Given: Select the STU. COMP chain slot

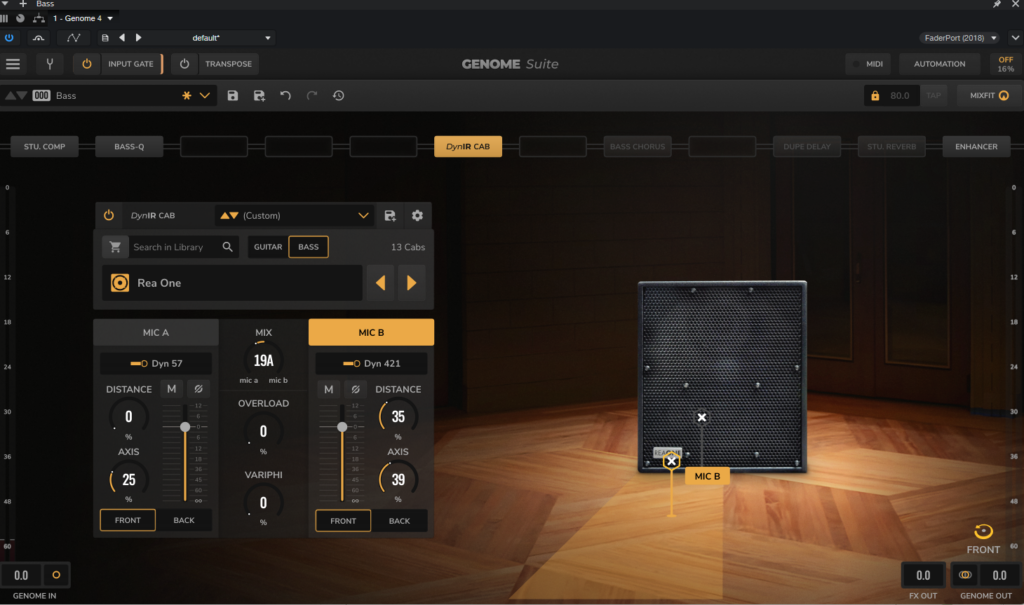Looking at the screenshot, I should [44, 146].
